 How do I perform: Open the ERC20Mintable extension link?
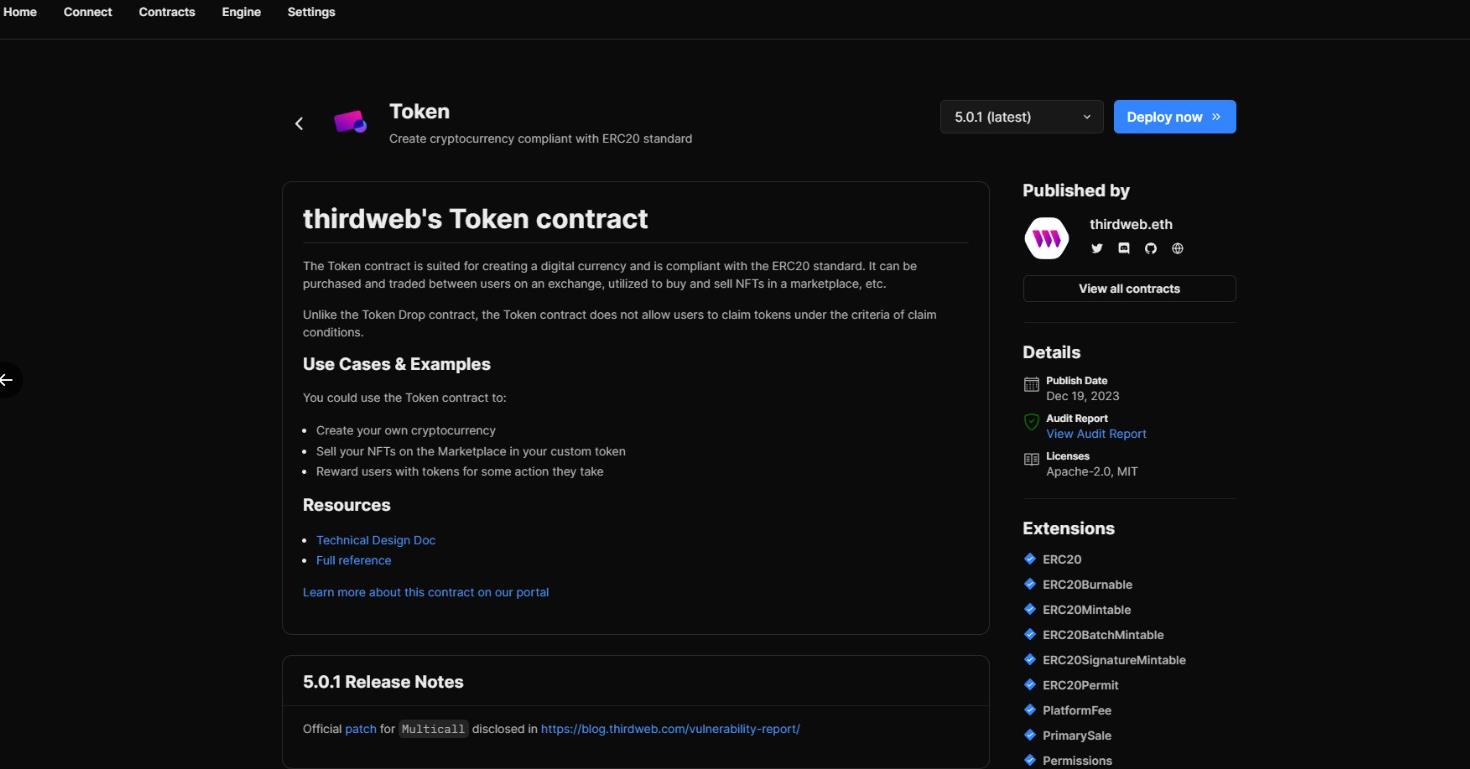[1087, 609]
